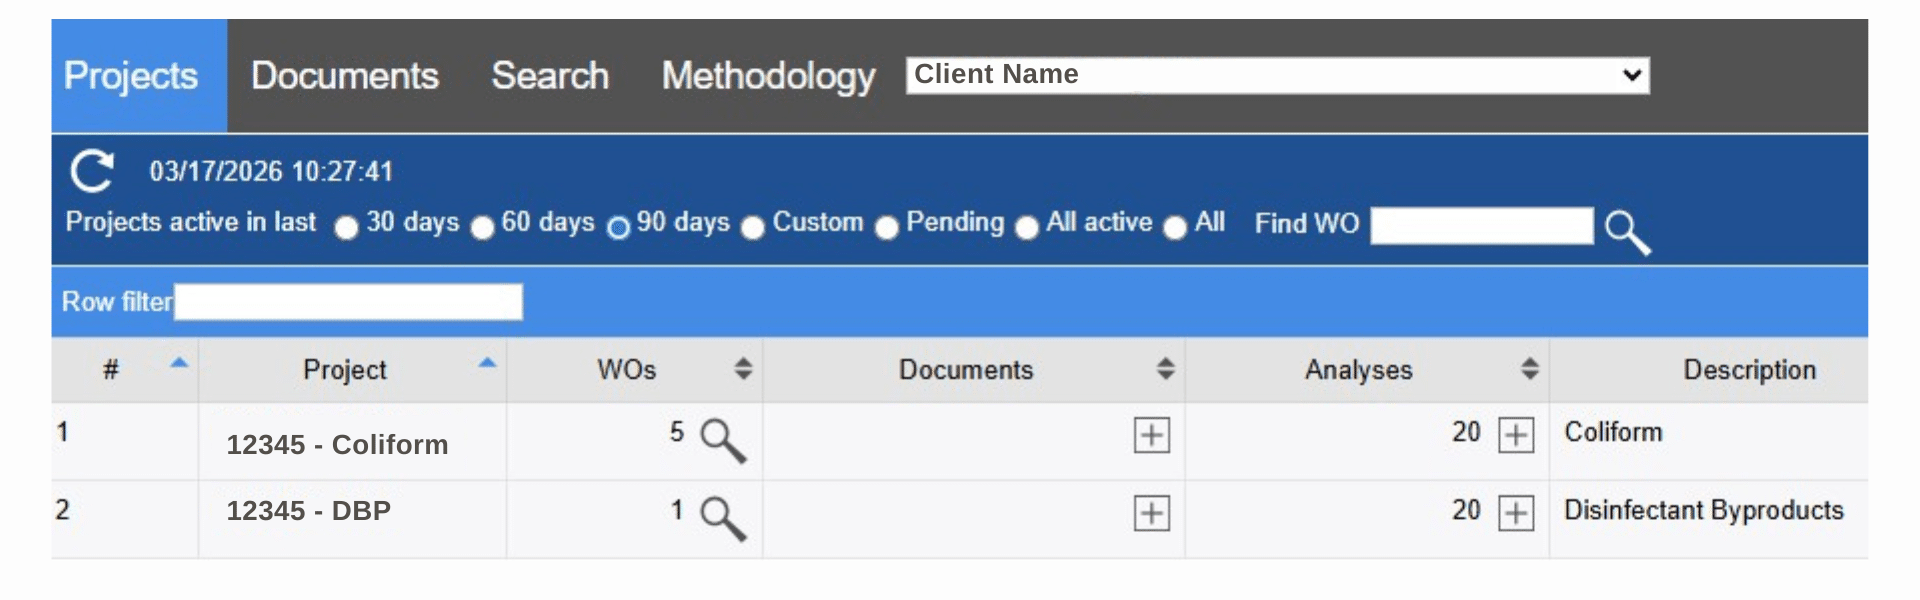
Task: Click WO count 5 in Coliform row
Action: (x=677, y=432)
